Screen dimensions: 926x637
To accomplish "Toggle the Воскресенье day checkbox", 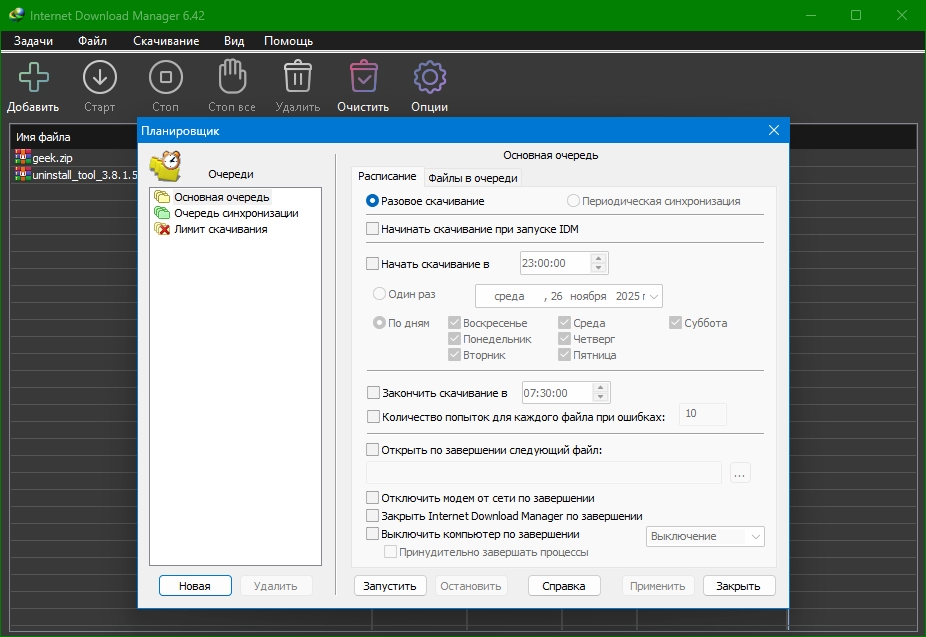I will (454, 322).
